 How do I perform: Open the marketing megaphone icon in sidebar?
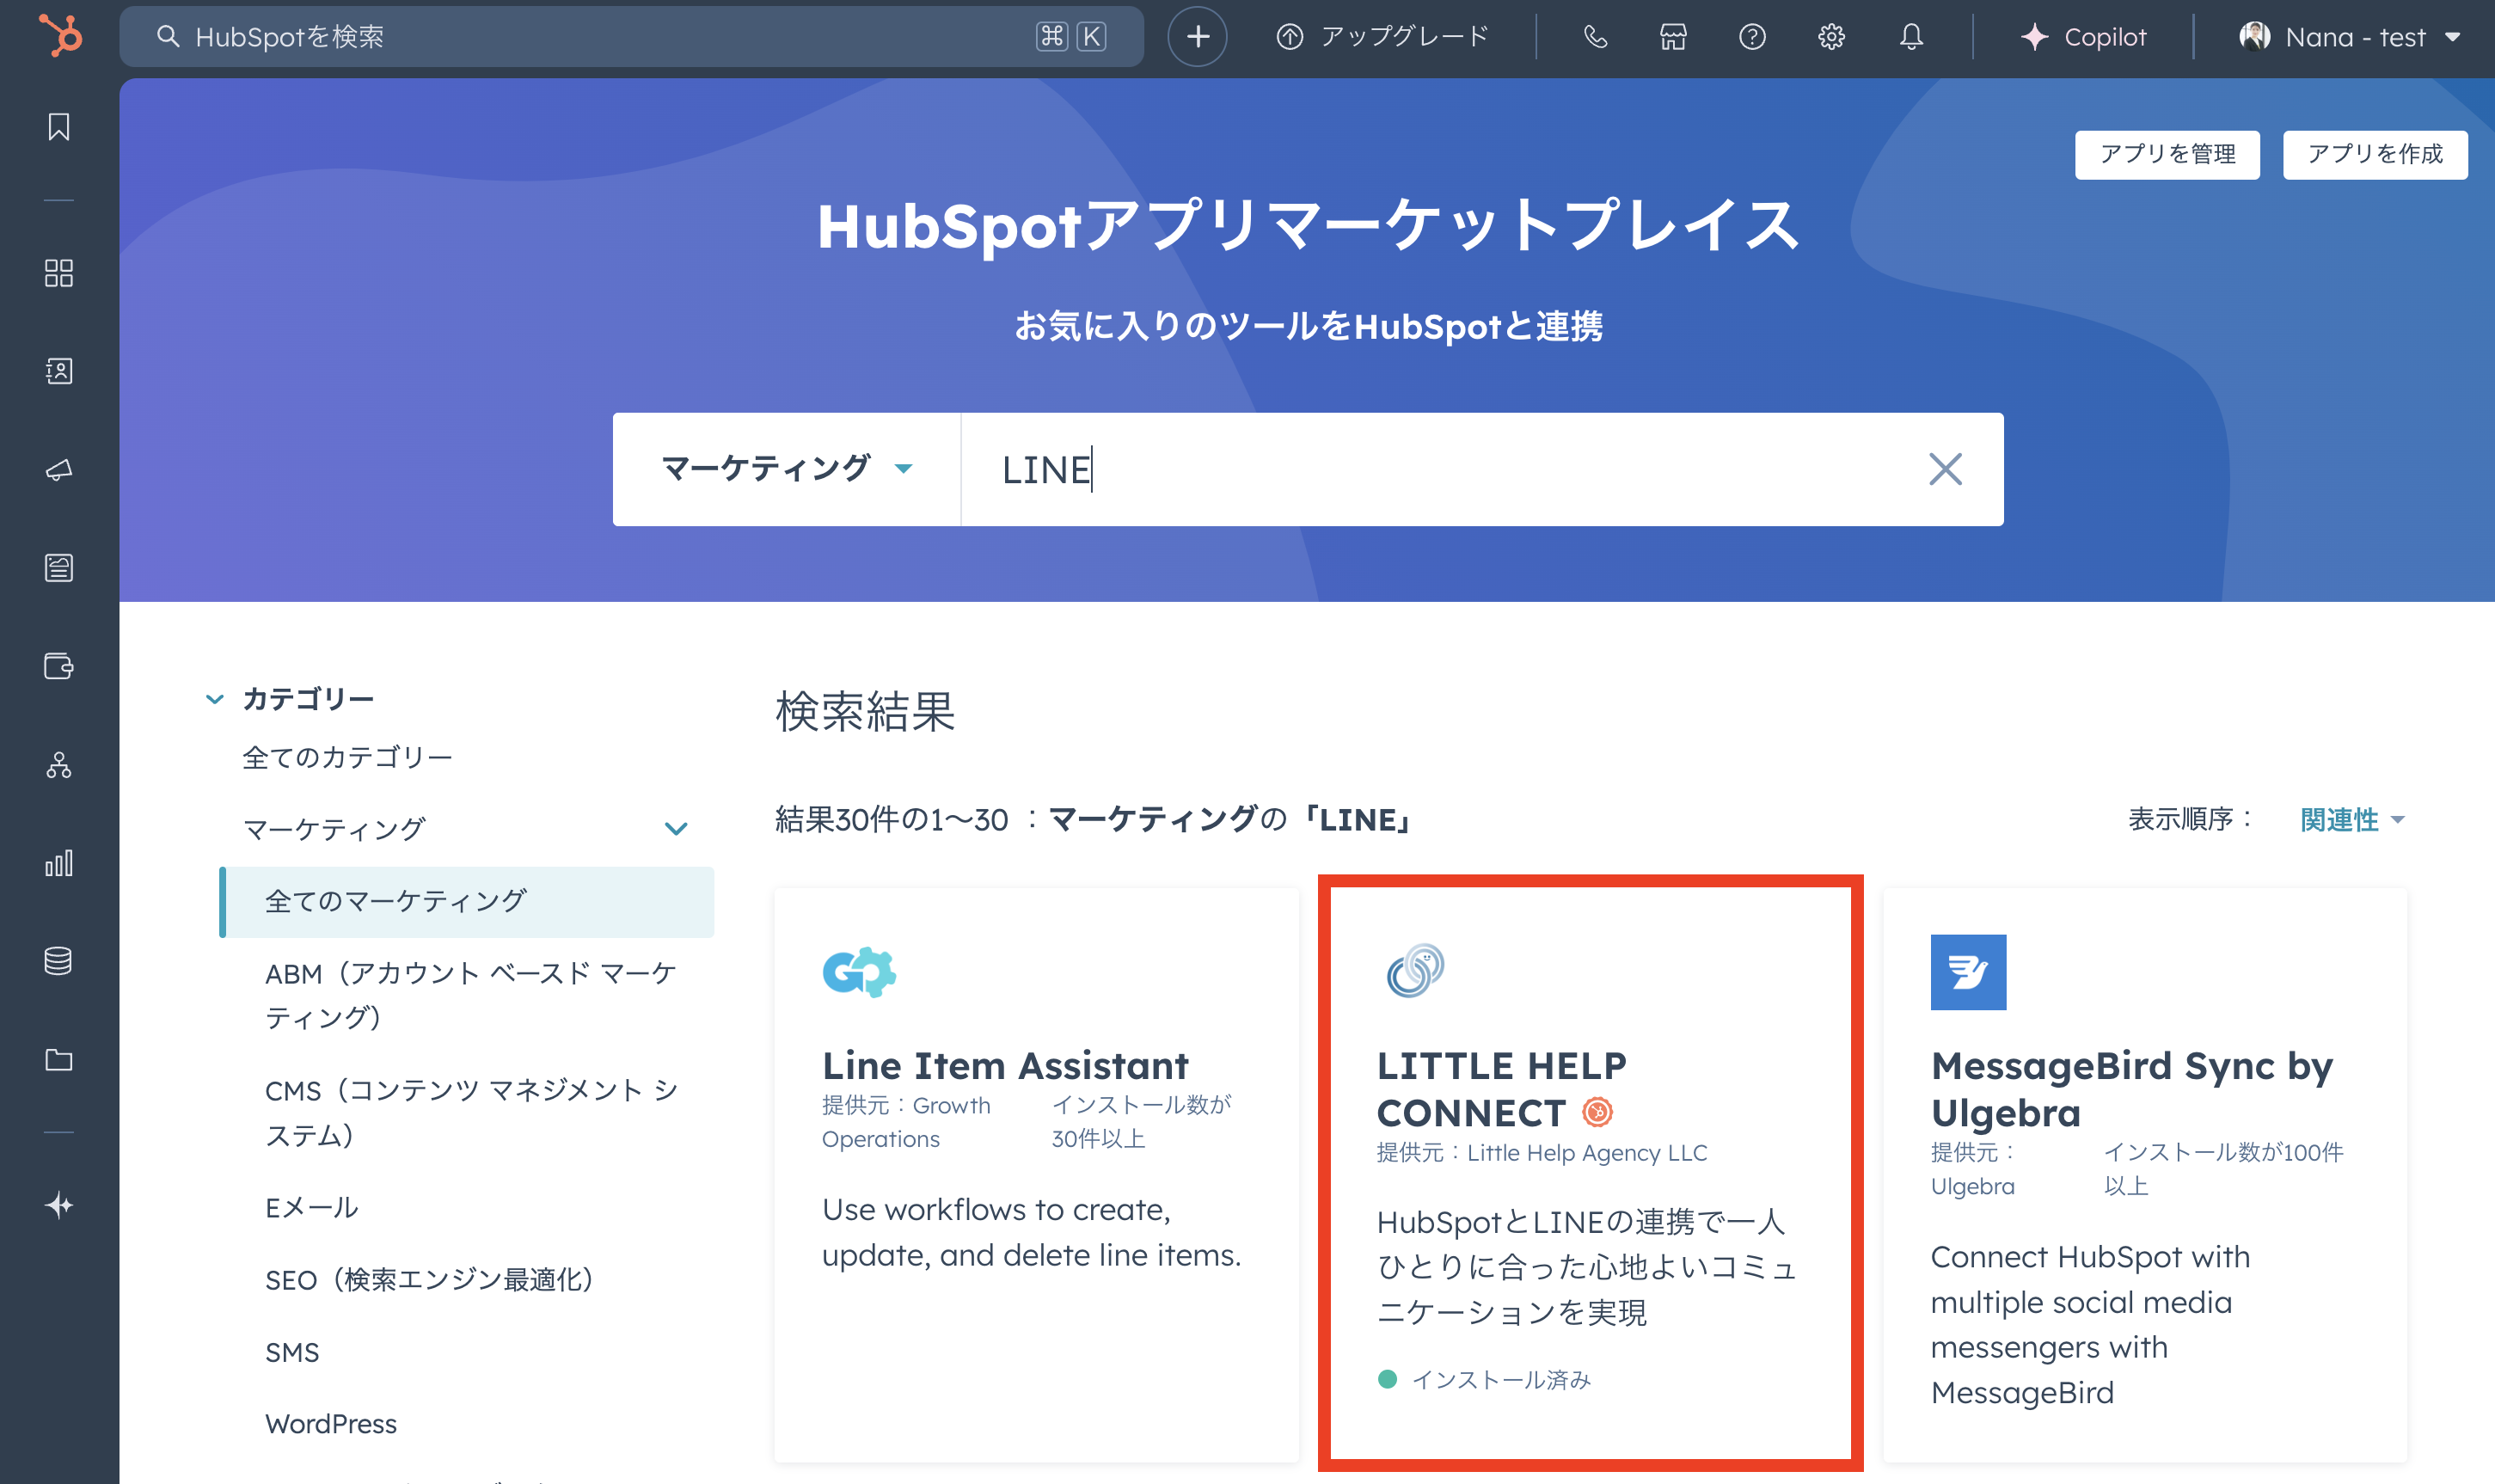coord(59,469)
